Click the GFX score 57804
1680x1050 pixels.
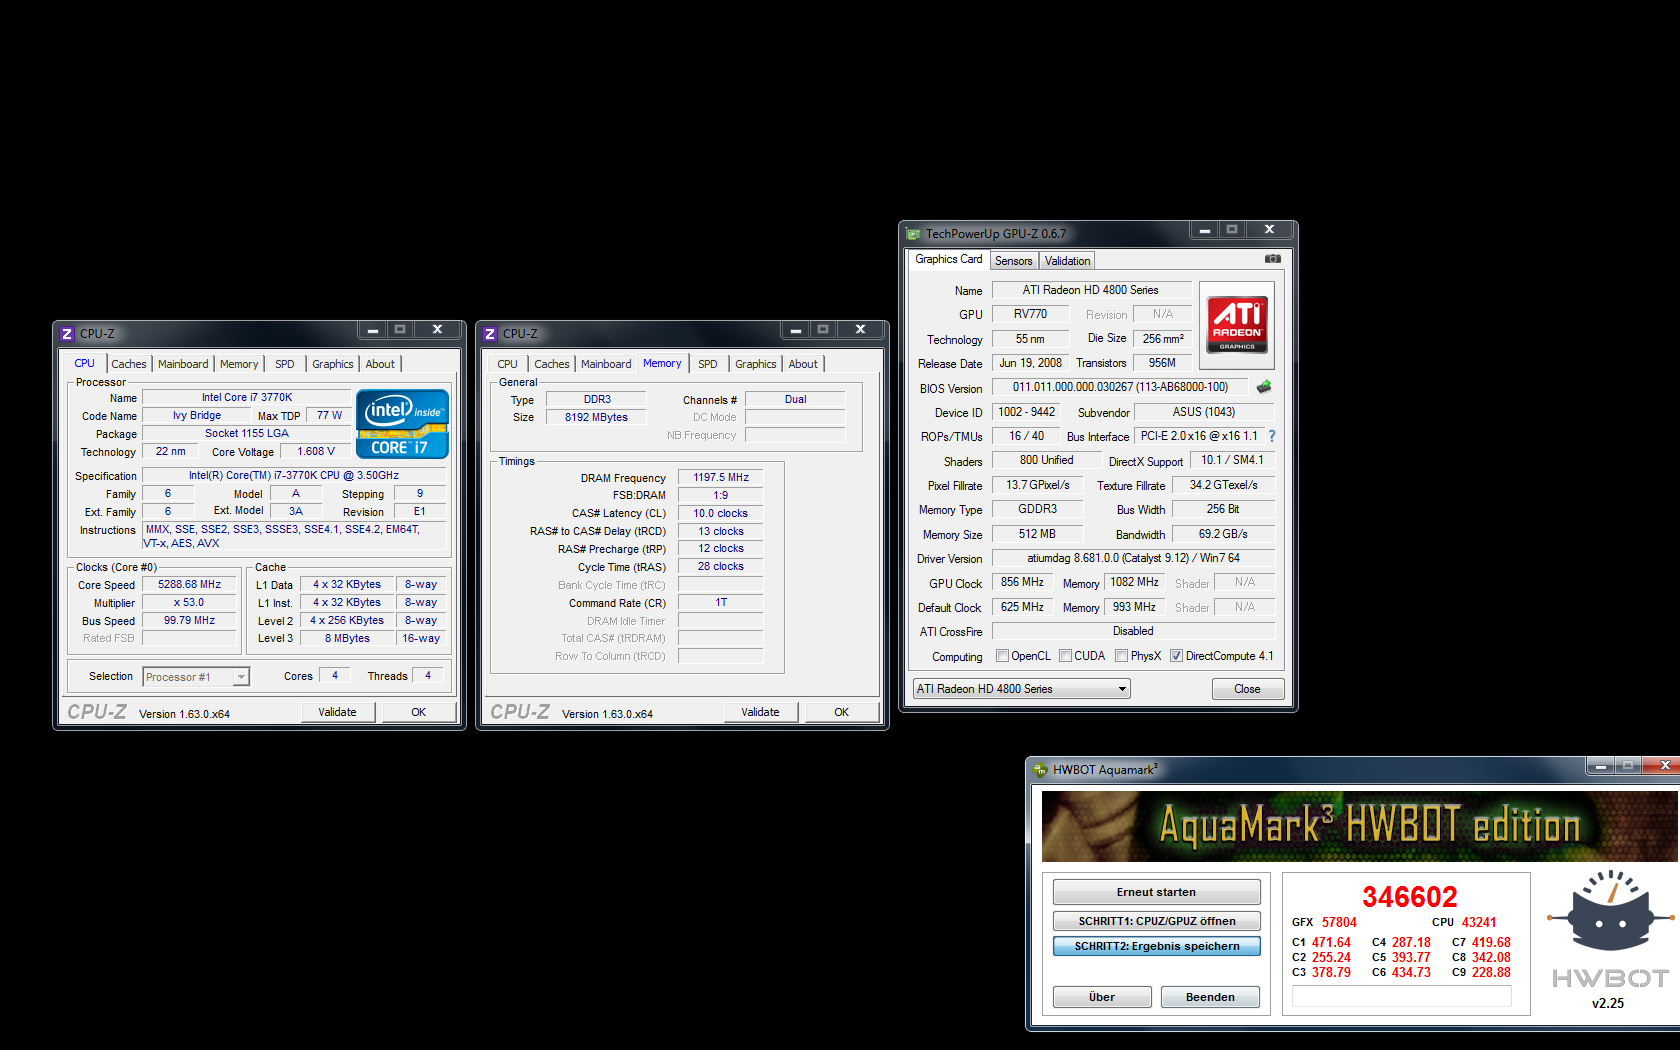[1339, 923]
